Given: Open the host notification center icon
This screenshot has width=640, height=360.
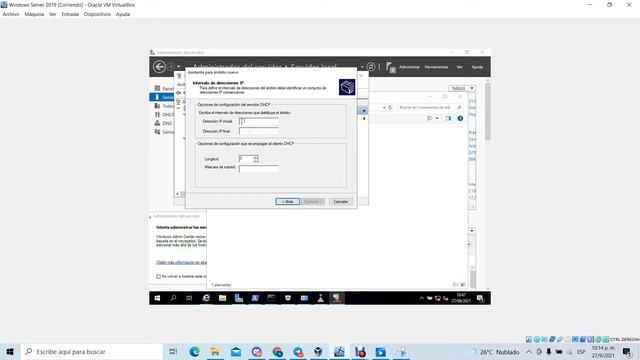Looking at the screenshot, I should (x=627, y=351).
